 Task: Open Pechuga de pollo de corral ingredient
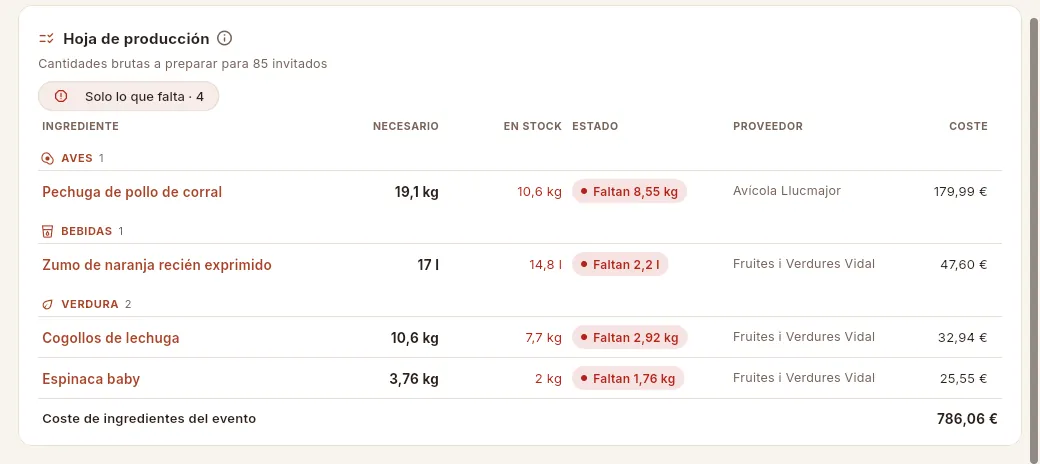click(132, 192)
